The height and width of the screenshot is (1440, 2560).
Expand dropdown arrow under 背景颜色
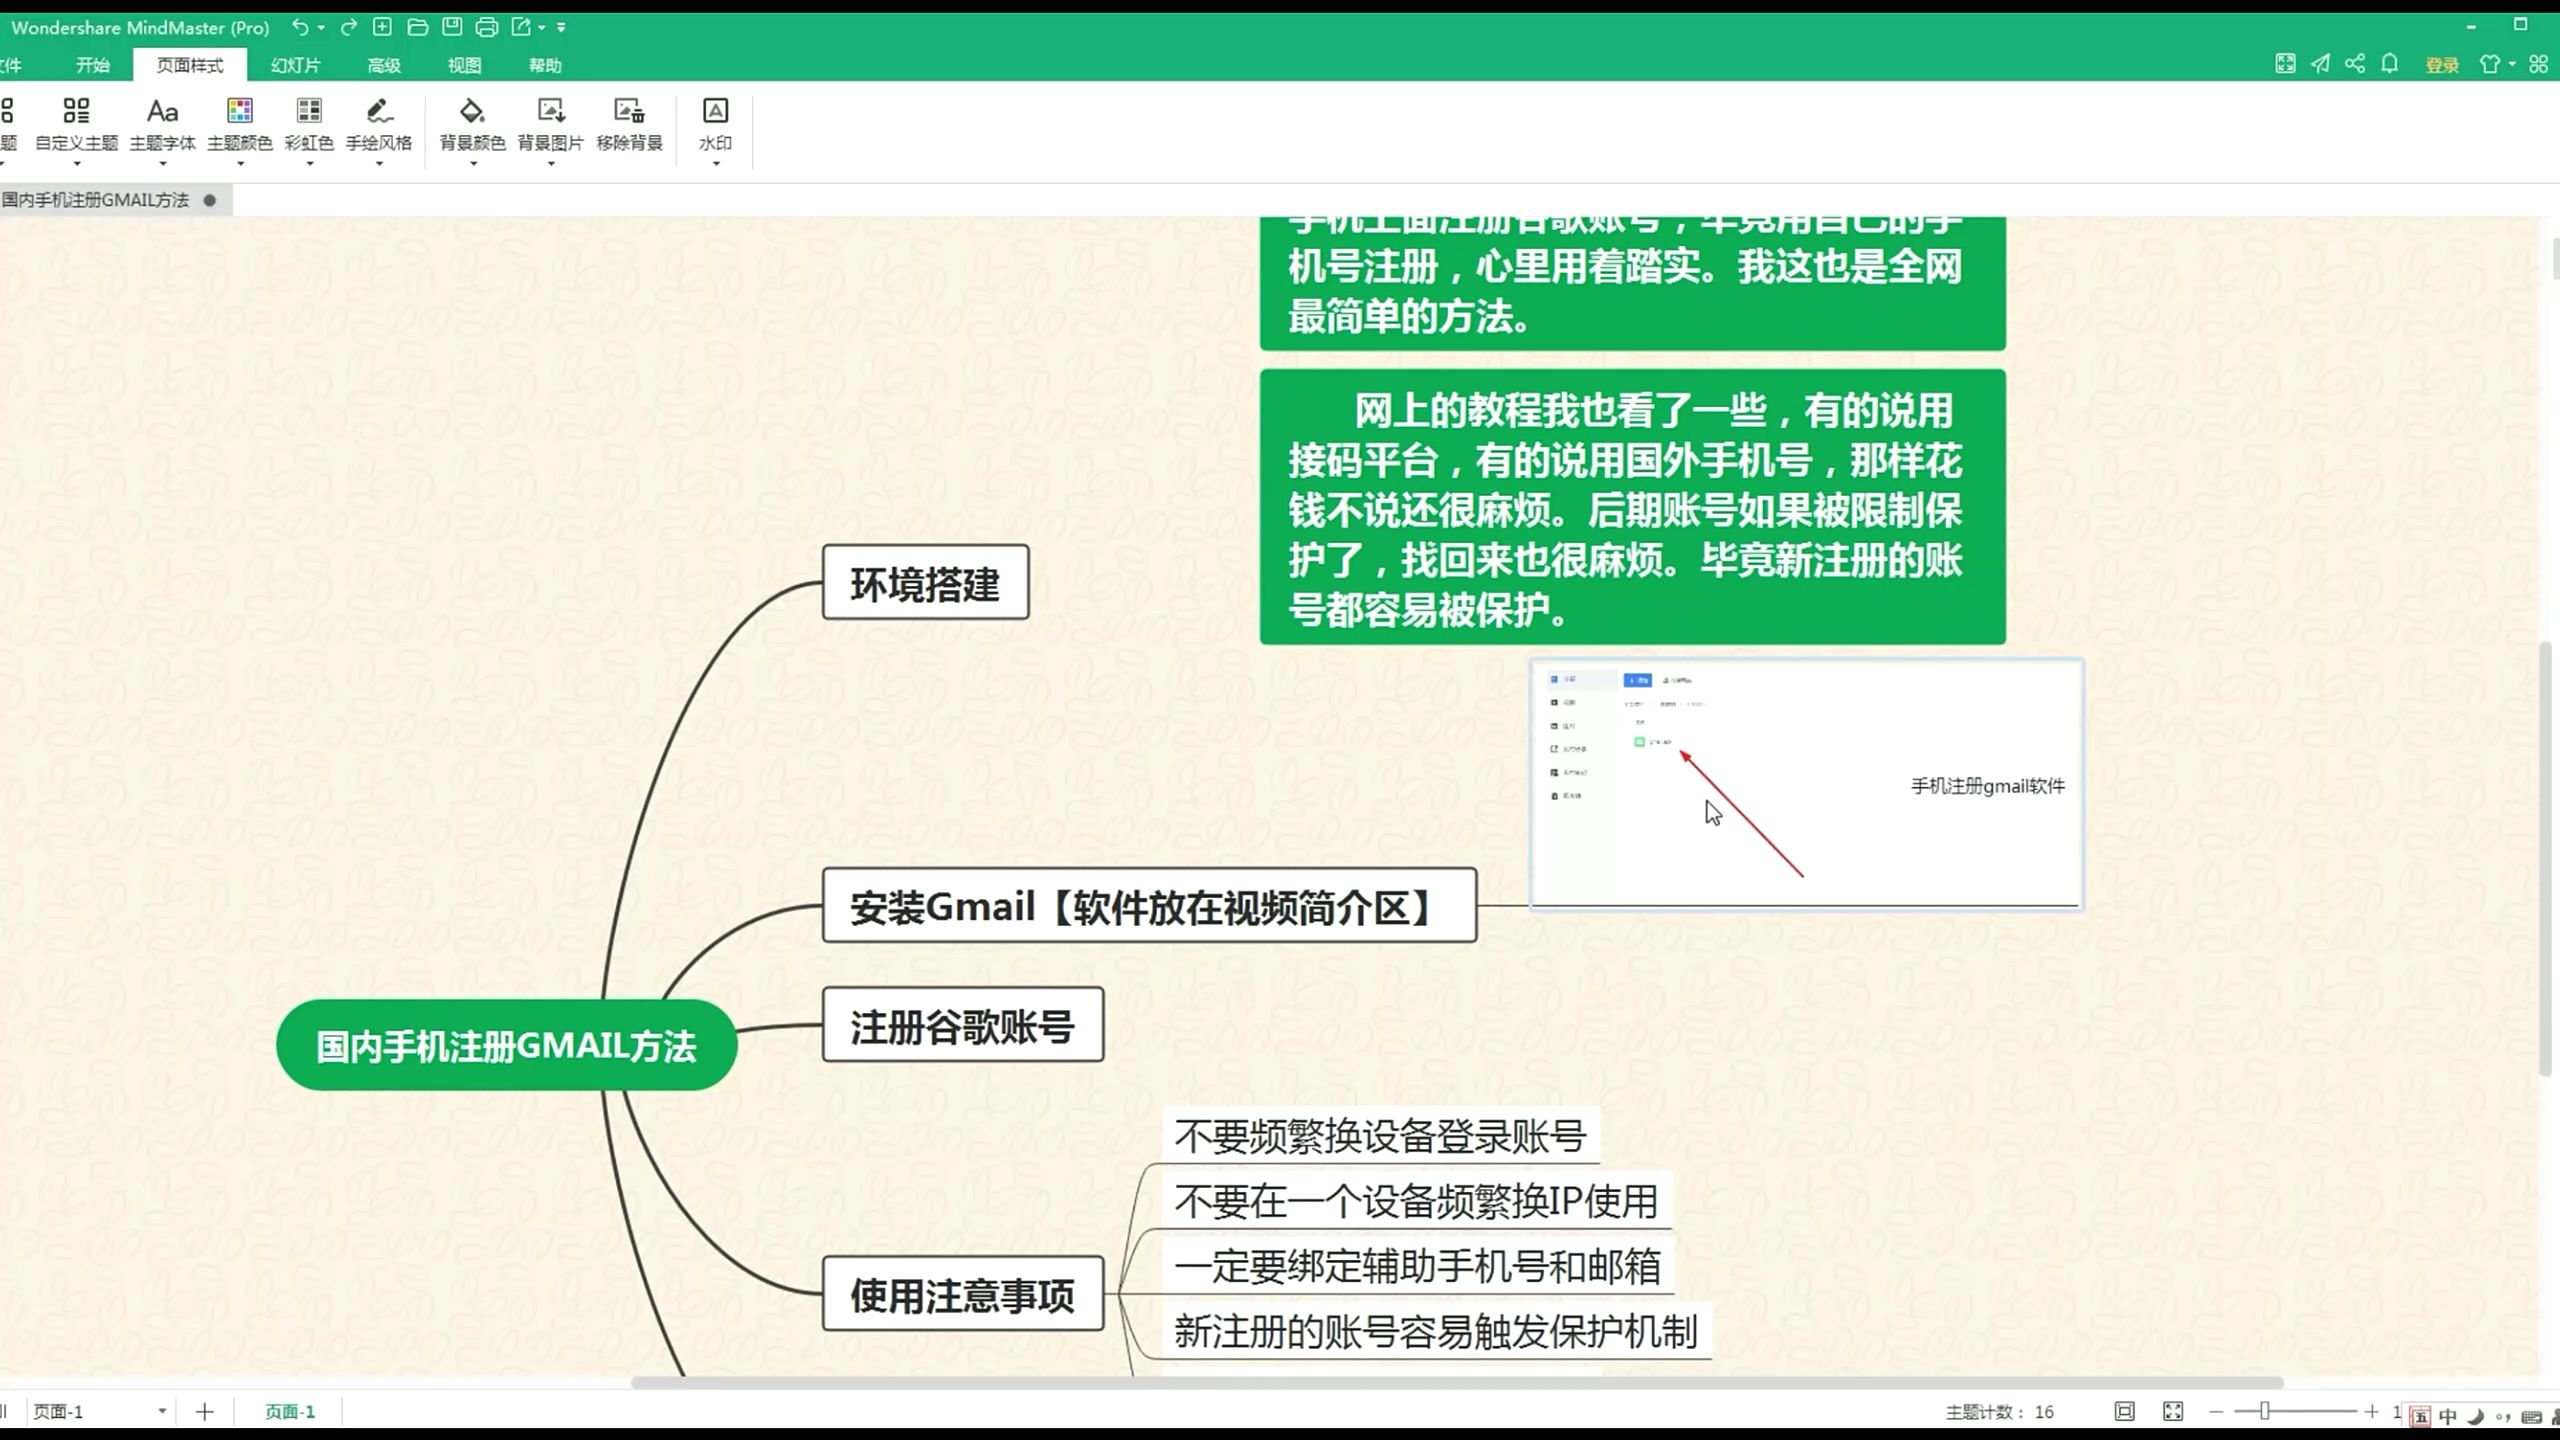473,164
